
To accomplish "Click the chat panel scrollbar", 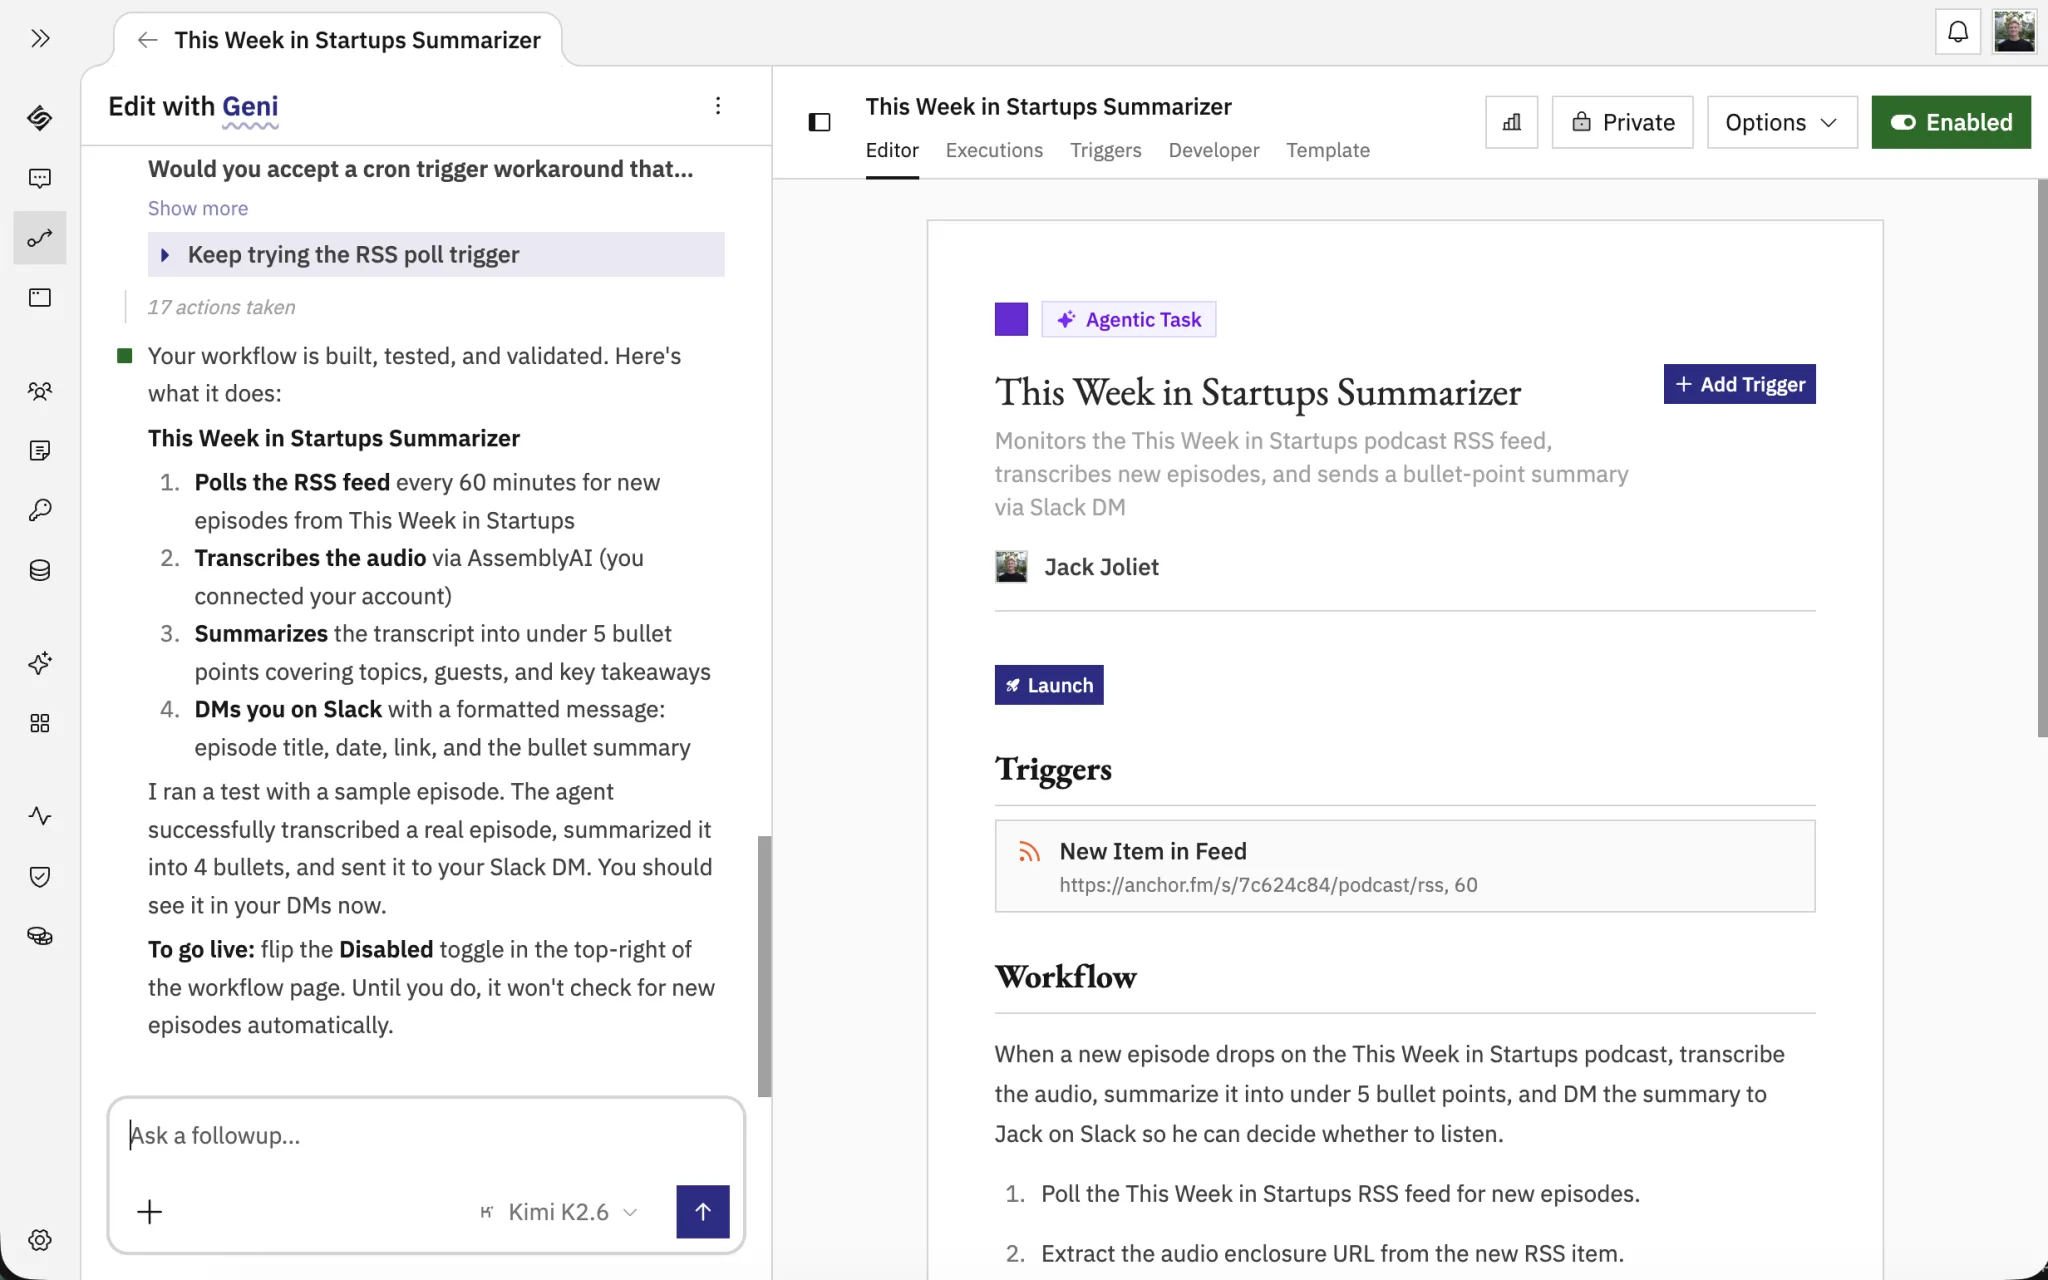I will pos(765,966).
